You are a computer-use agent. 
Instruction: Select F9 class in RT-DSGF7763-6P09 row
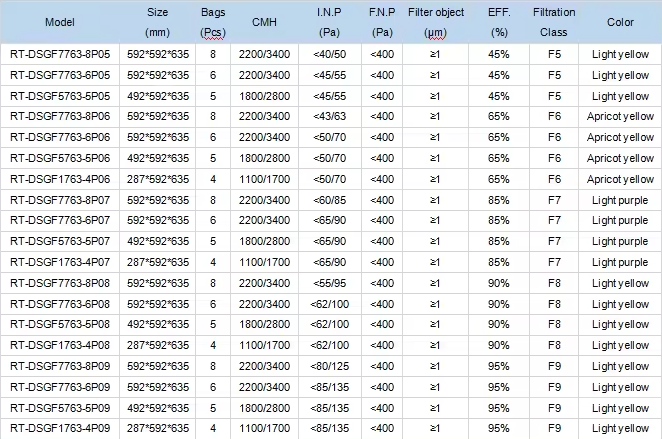[554, 388]
